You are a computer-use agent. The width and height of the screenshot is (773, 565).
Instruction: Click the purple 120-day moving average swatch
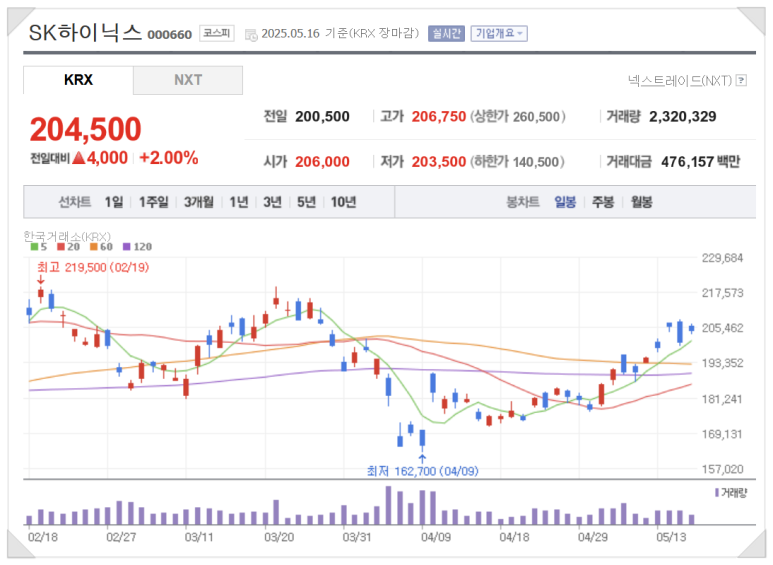(127, 247)
